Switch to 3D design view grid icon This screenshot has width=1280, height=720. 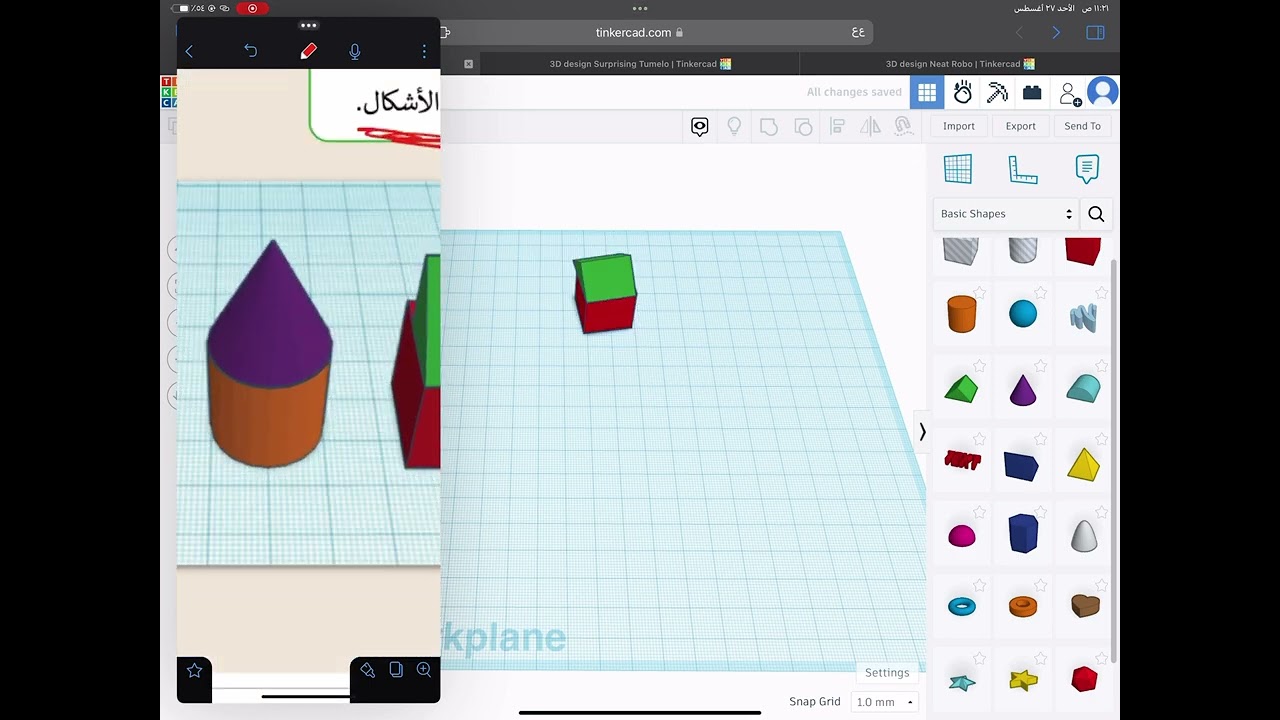point(927,92)
